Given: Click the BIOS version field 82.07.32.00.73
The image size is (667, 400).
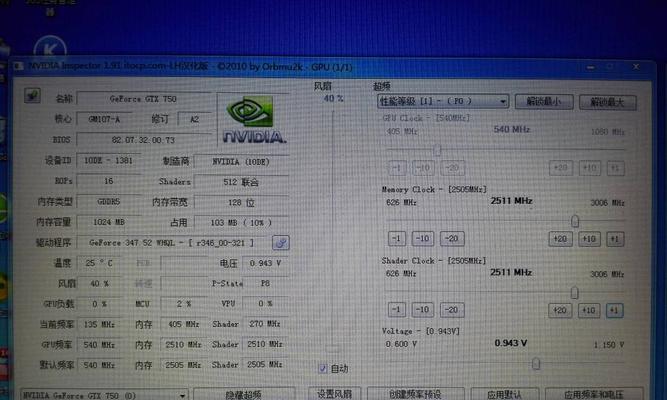Looking at the screenshot, I should (143, 140).
